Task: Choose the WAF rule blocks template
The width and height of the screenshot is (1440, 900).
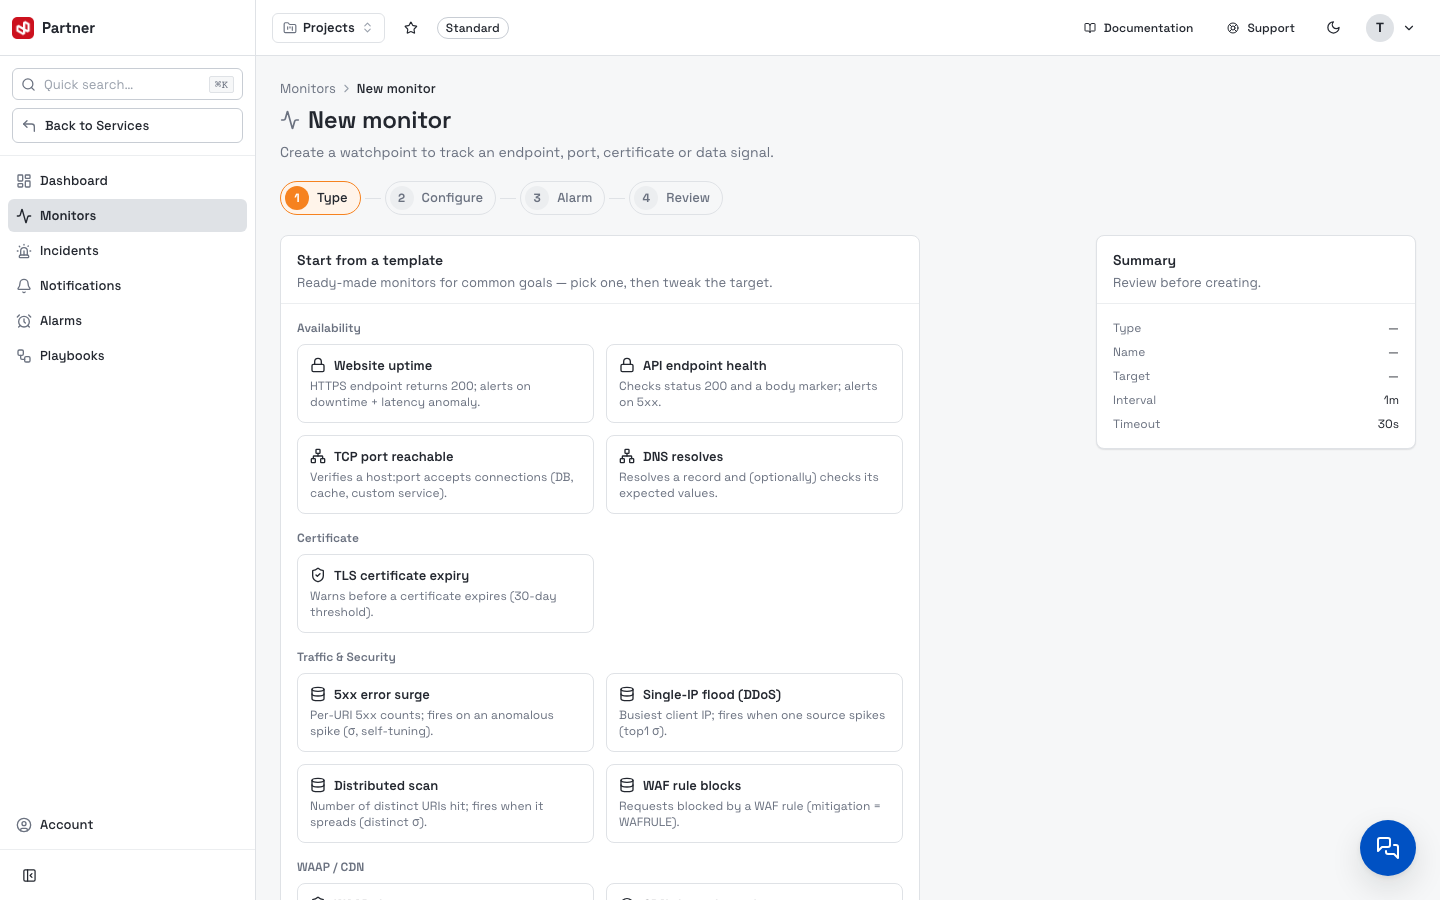Action: point(754,804)
